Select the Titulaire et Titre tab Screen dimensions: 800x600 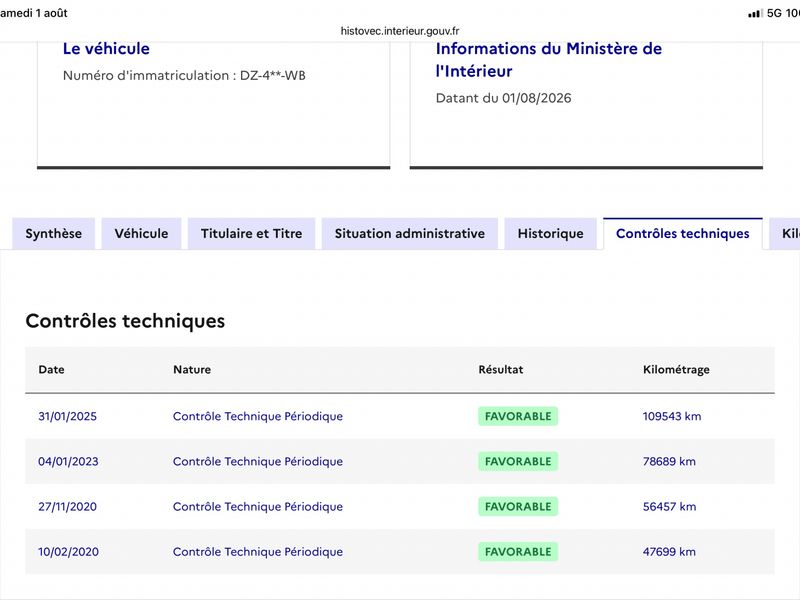(x=252, y=234)
